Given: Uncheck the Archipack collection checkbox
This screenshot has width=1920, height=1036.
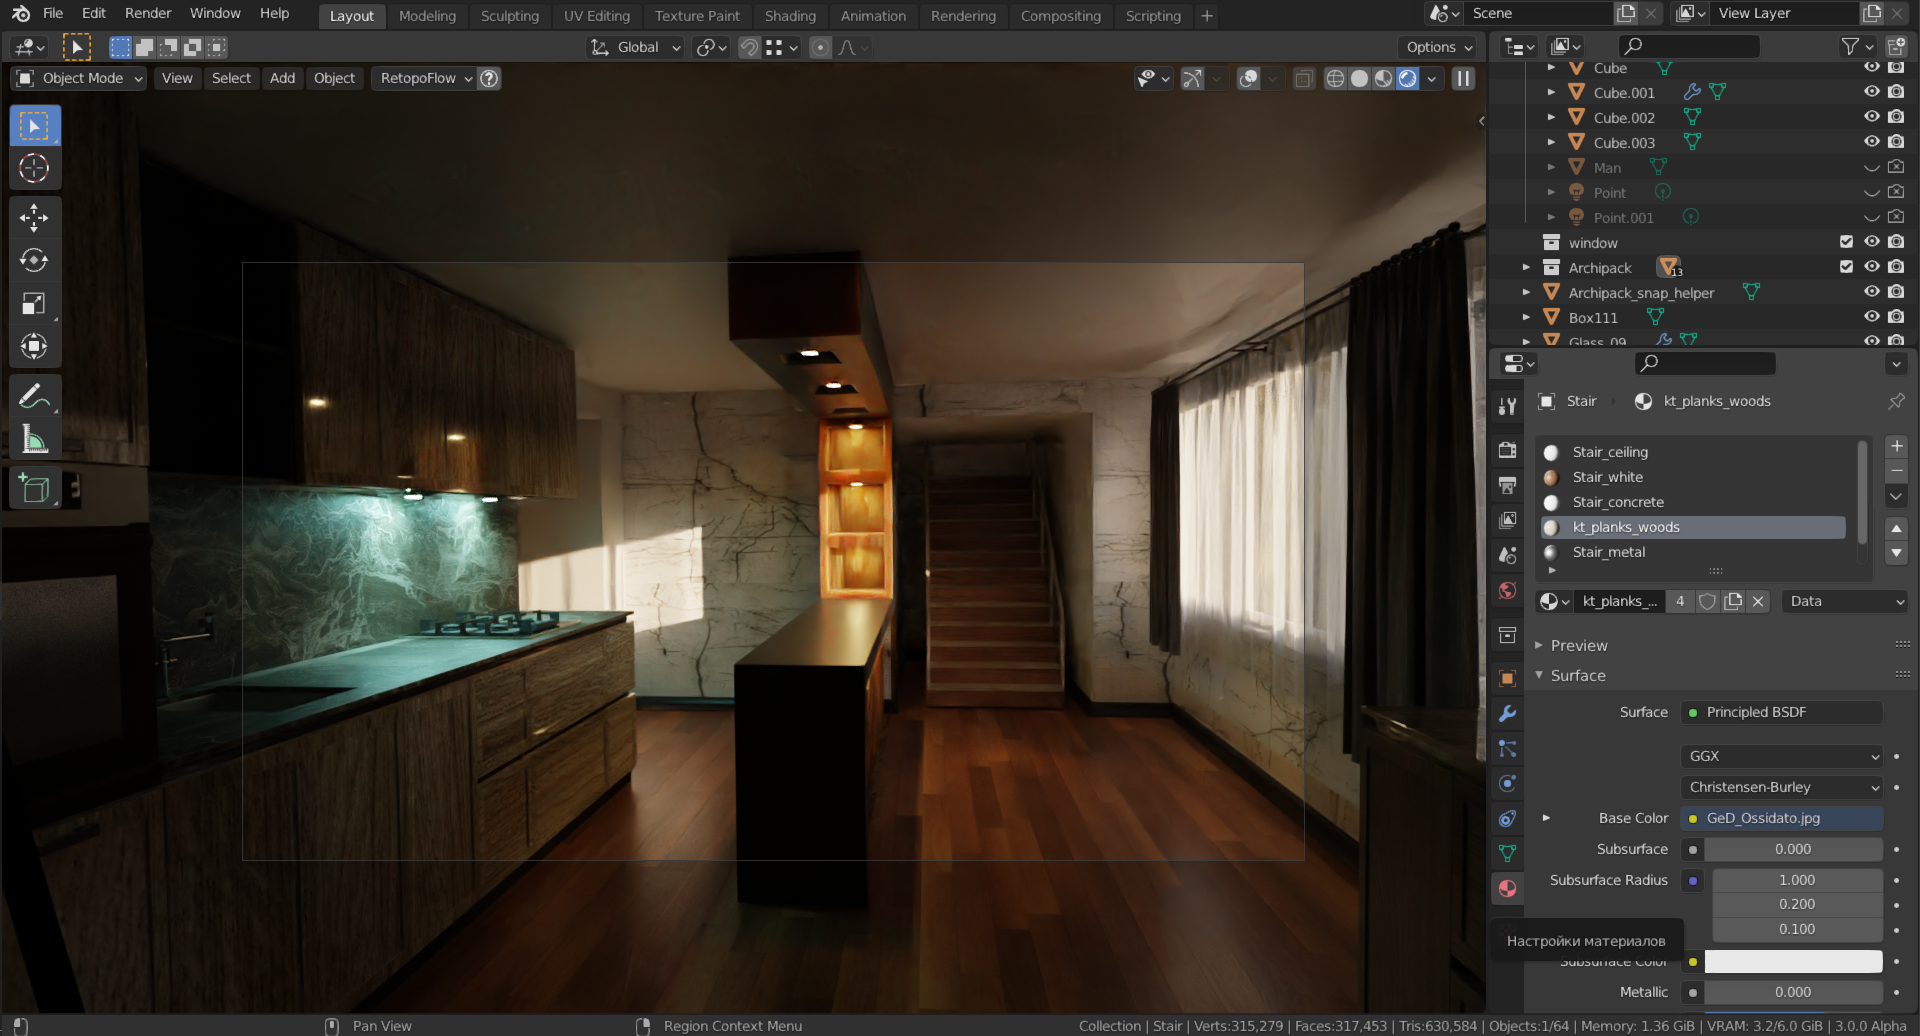Looking at the screenshot, I should pos(1846,267).
